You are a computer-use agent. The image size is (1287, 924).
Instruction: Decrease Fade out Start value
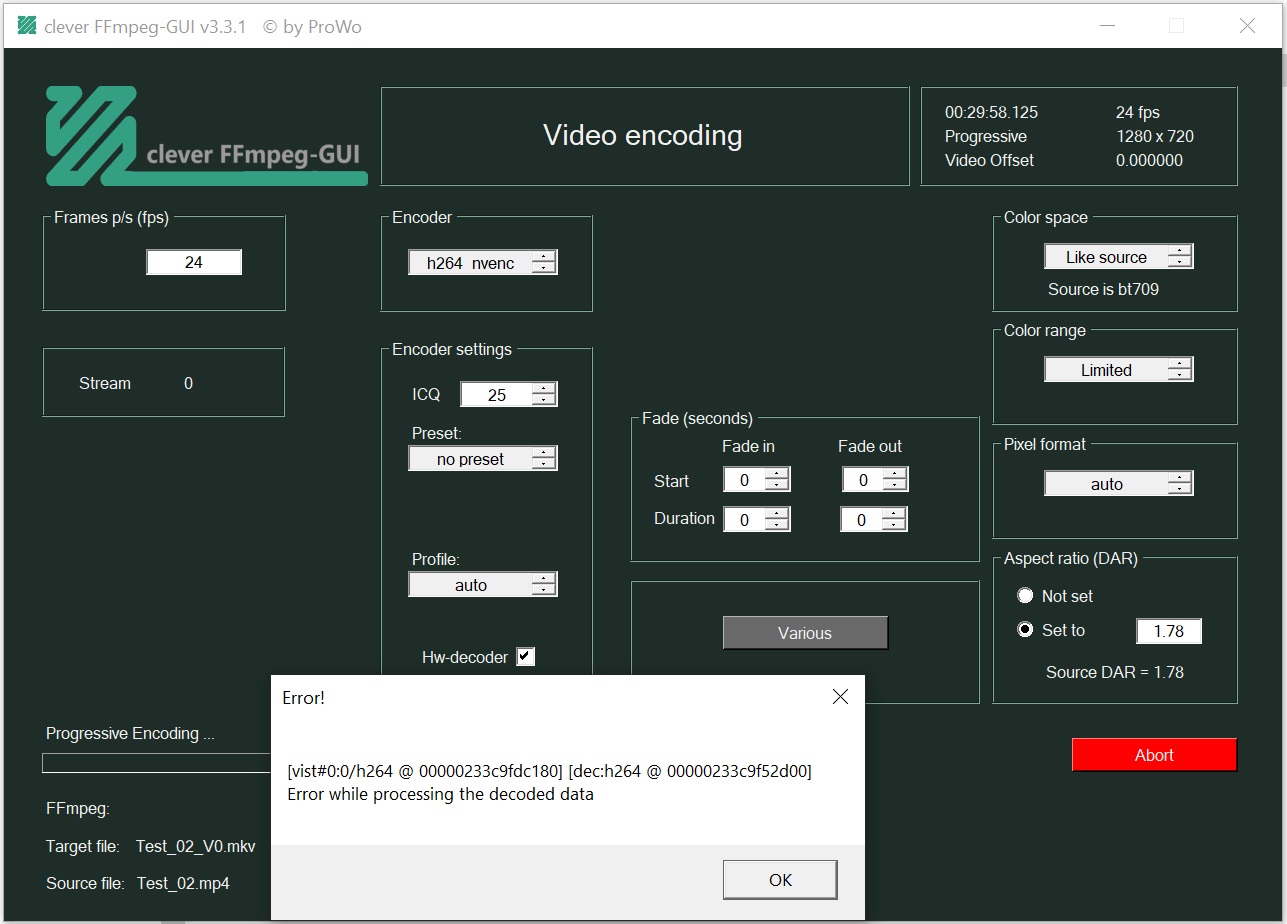pos(894,486)
